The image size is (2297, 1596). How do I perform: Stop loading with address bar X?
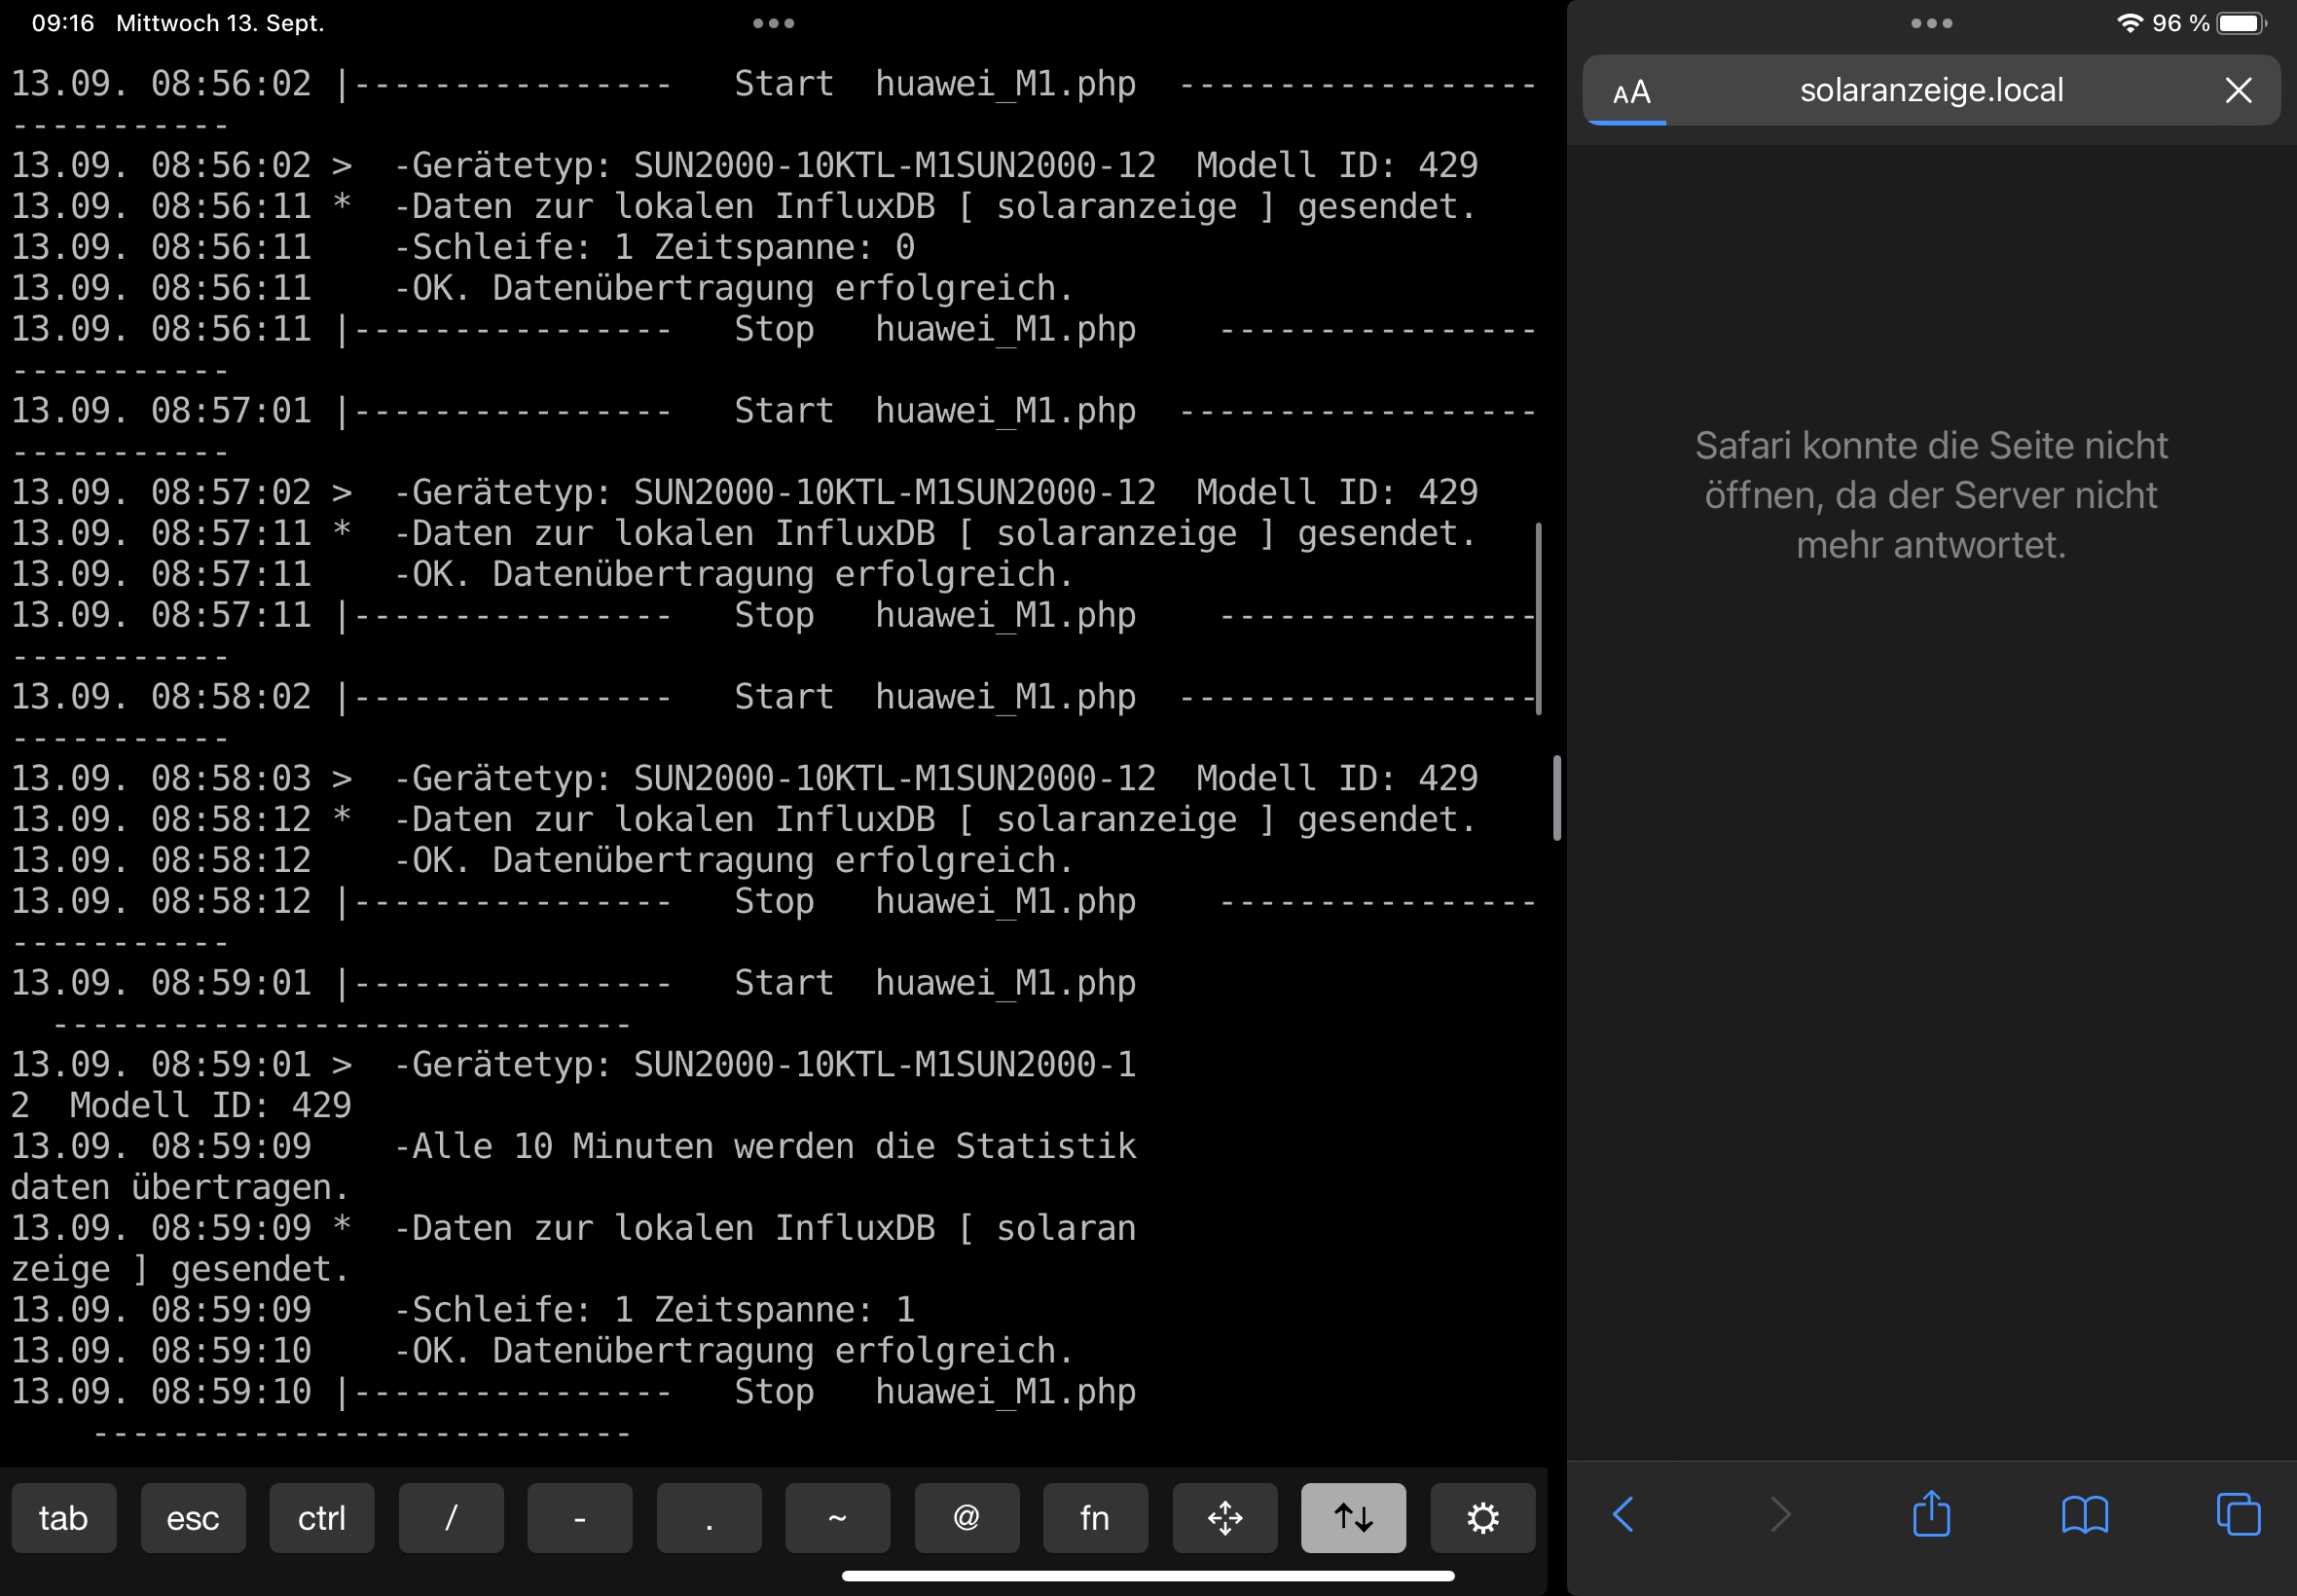click(2238, 90)
